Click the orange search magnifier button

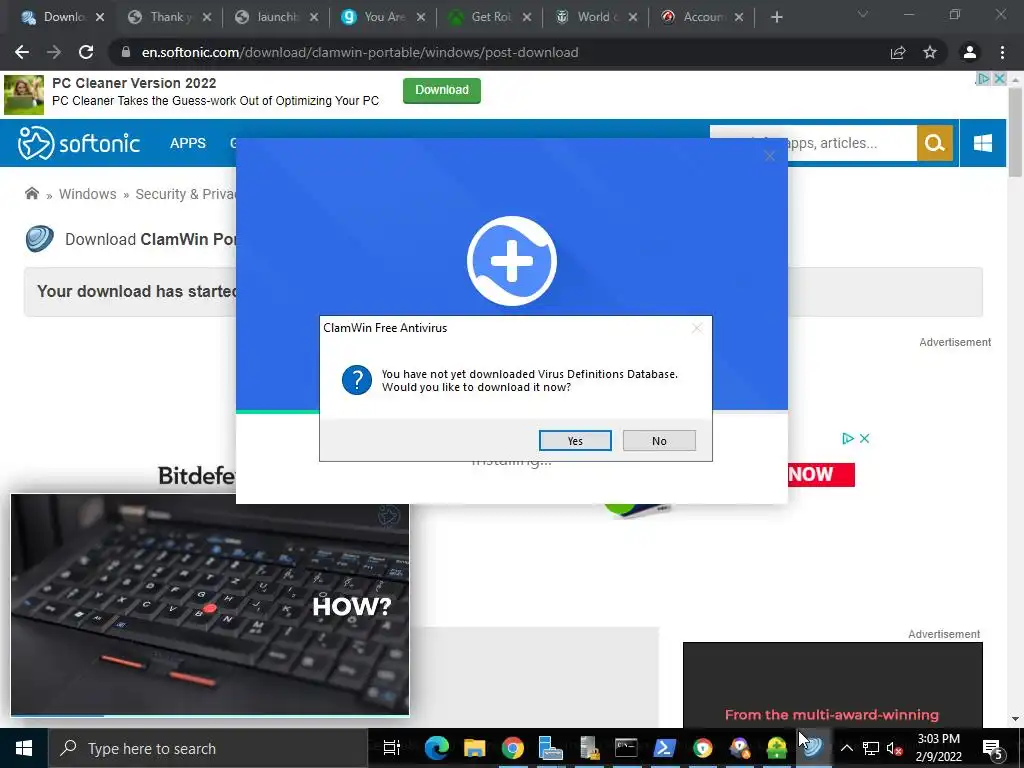click(935, 143)
